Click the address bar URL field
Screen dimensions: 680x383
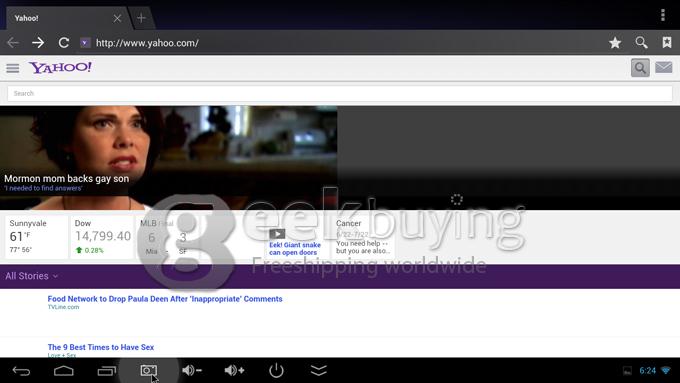147,43
